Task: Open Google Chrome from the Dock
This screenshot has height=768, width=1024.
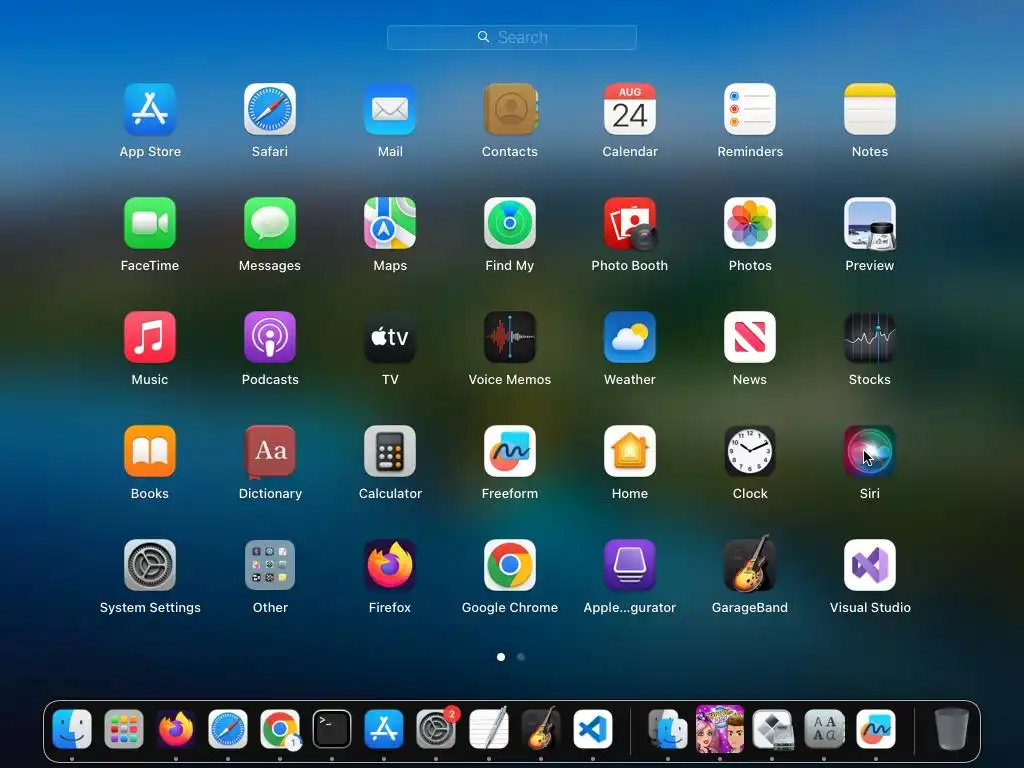Action: 280,729
